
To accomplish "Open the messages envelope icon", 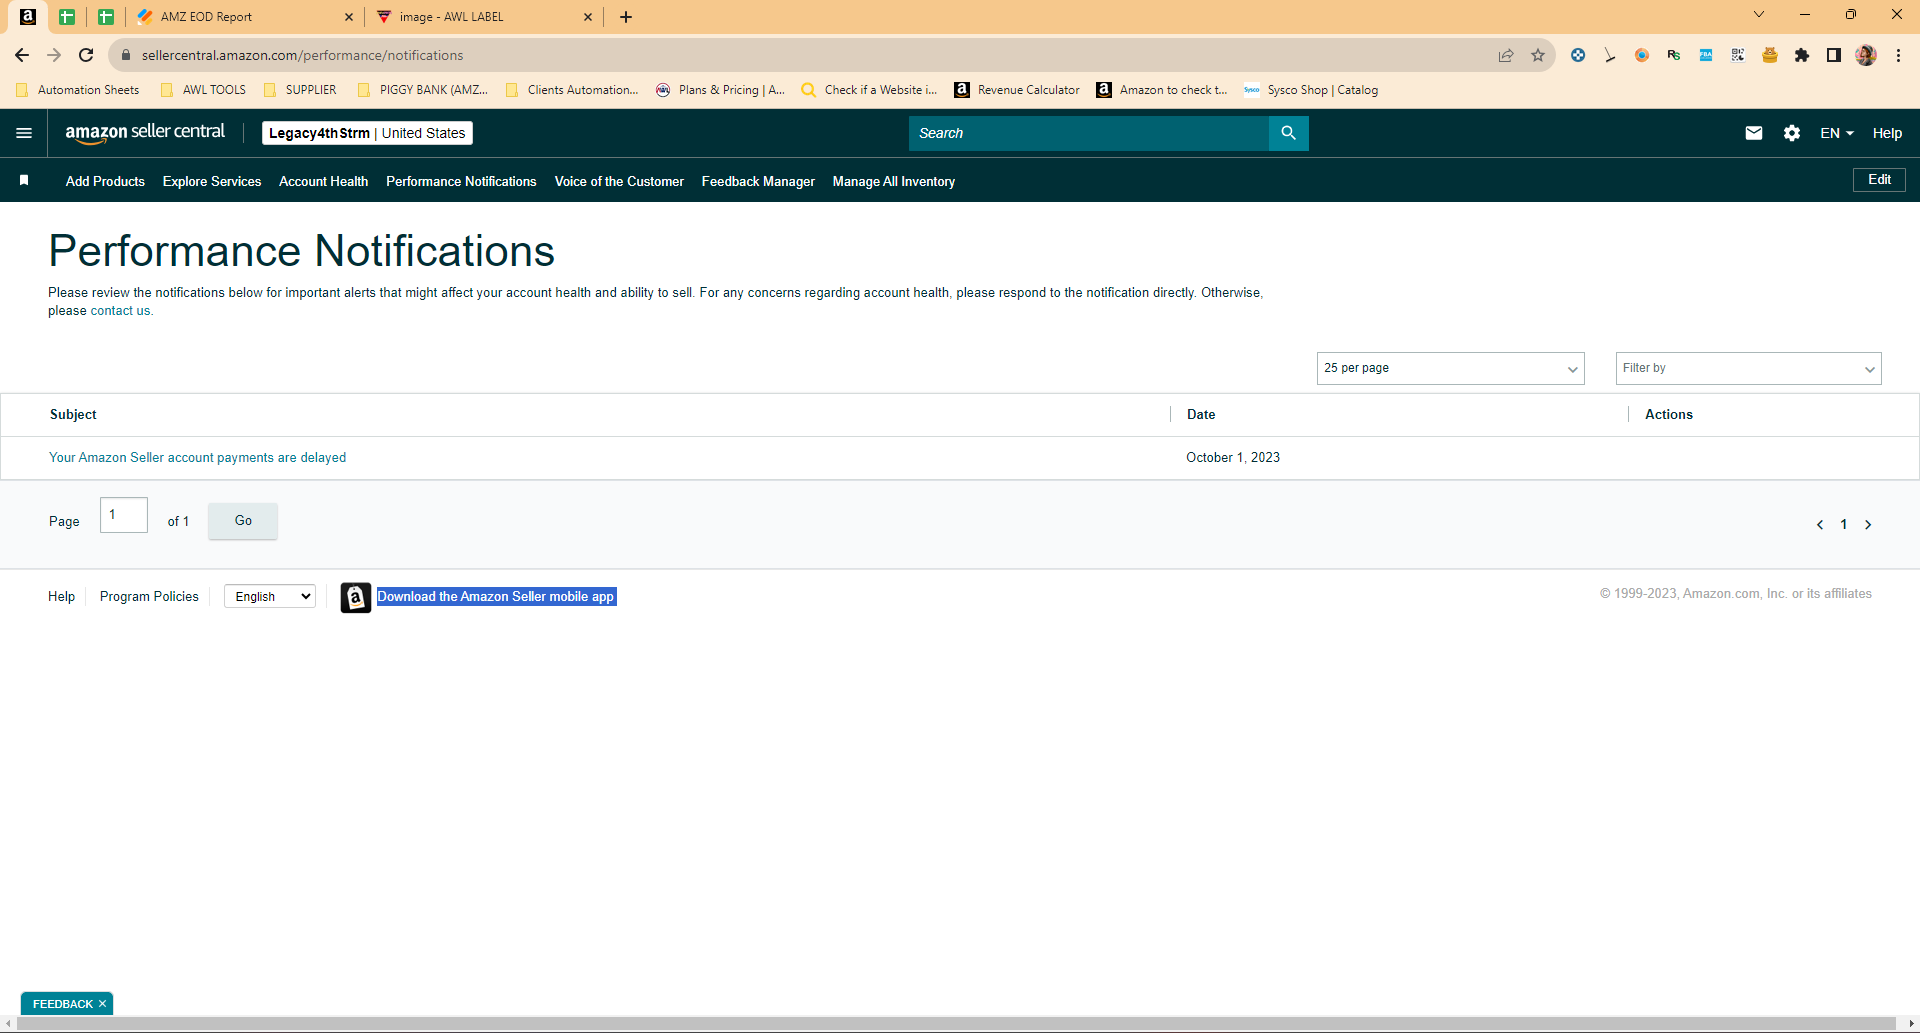I will [1754, 133].
